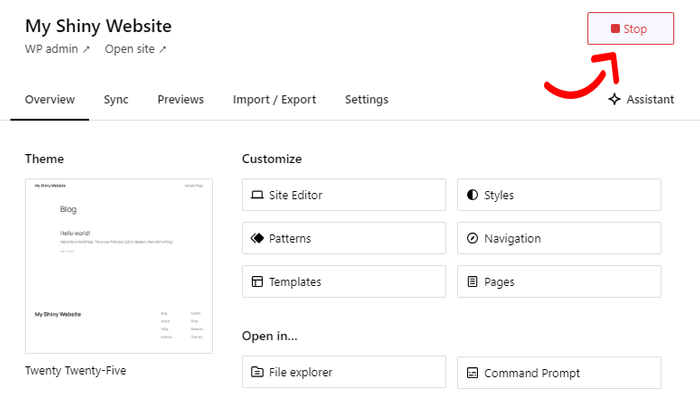The image size is (700, 412).
Task: Click the Command Prompt terminal icon
Action: pos(472,372)
